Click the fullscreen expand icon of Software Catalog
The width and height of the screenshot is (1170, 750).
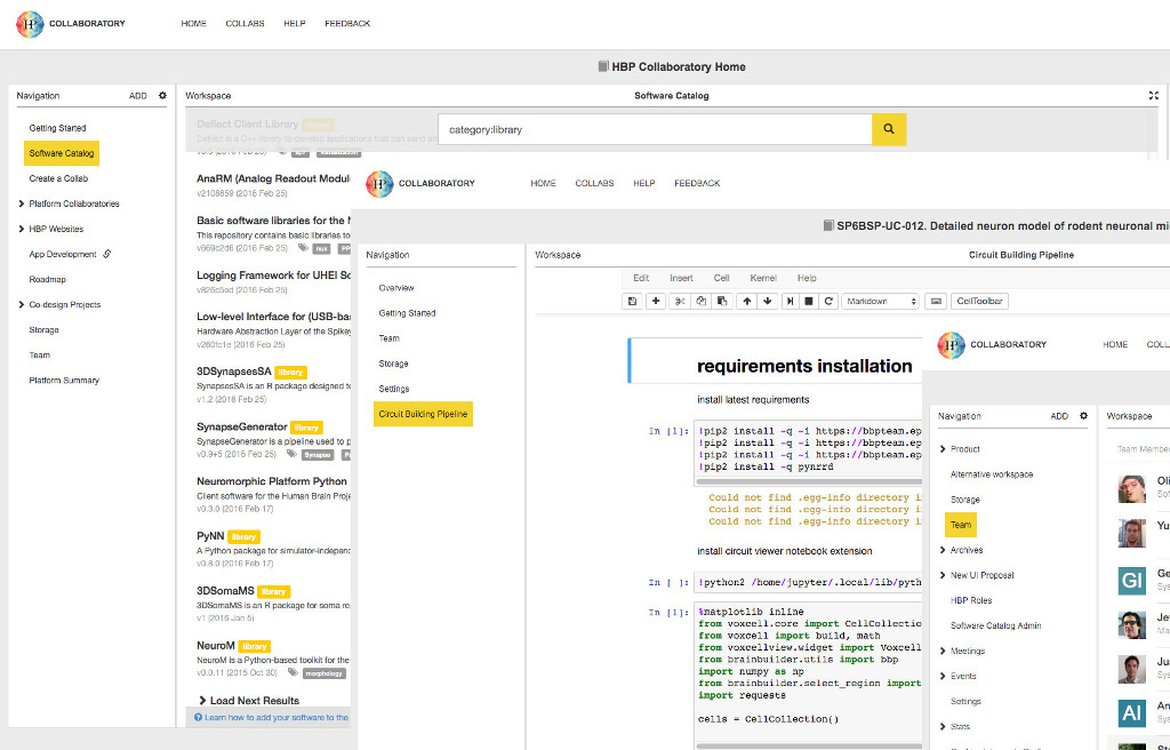coord(1154,96)
